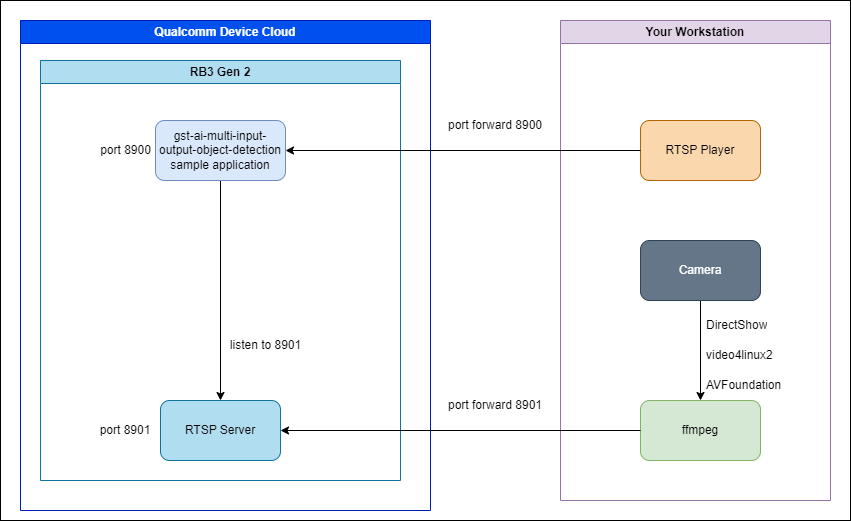This screenshot has height=521, width=851.
Task: Select the RTSP Player box
Action: (700, 150)
